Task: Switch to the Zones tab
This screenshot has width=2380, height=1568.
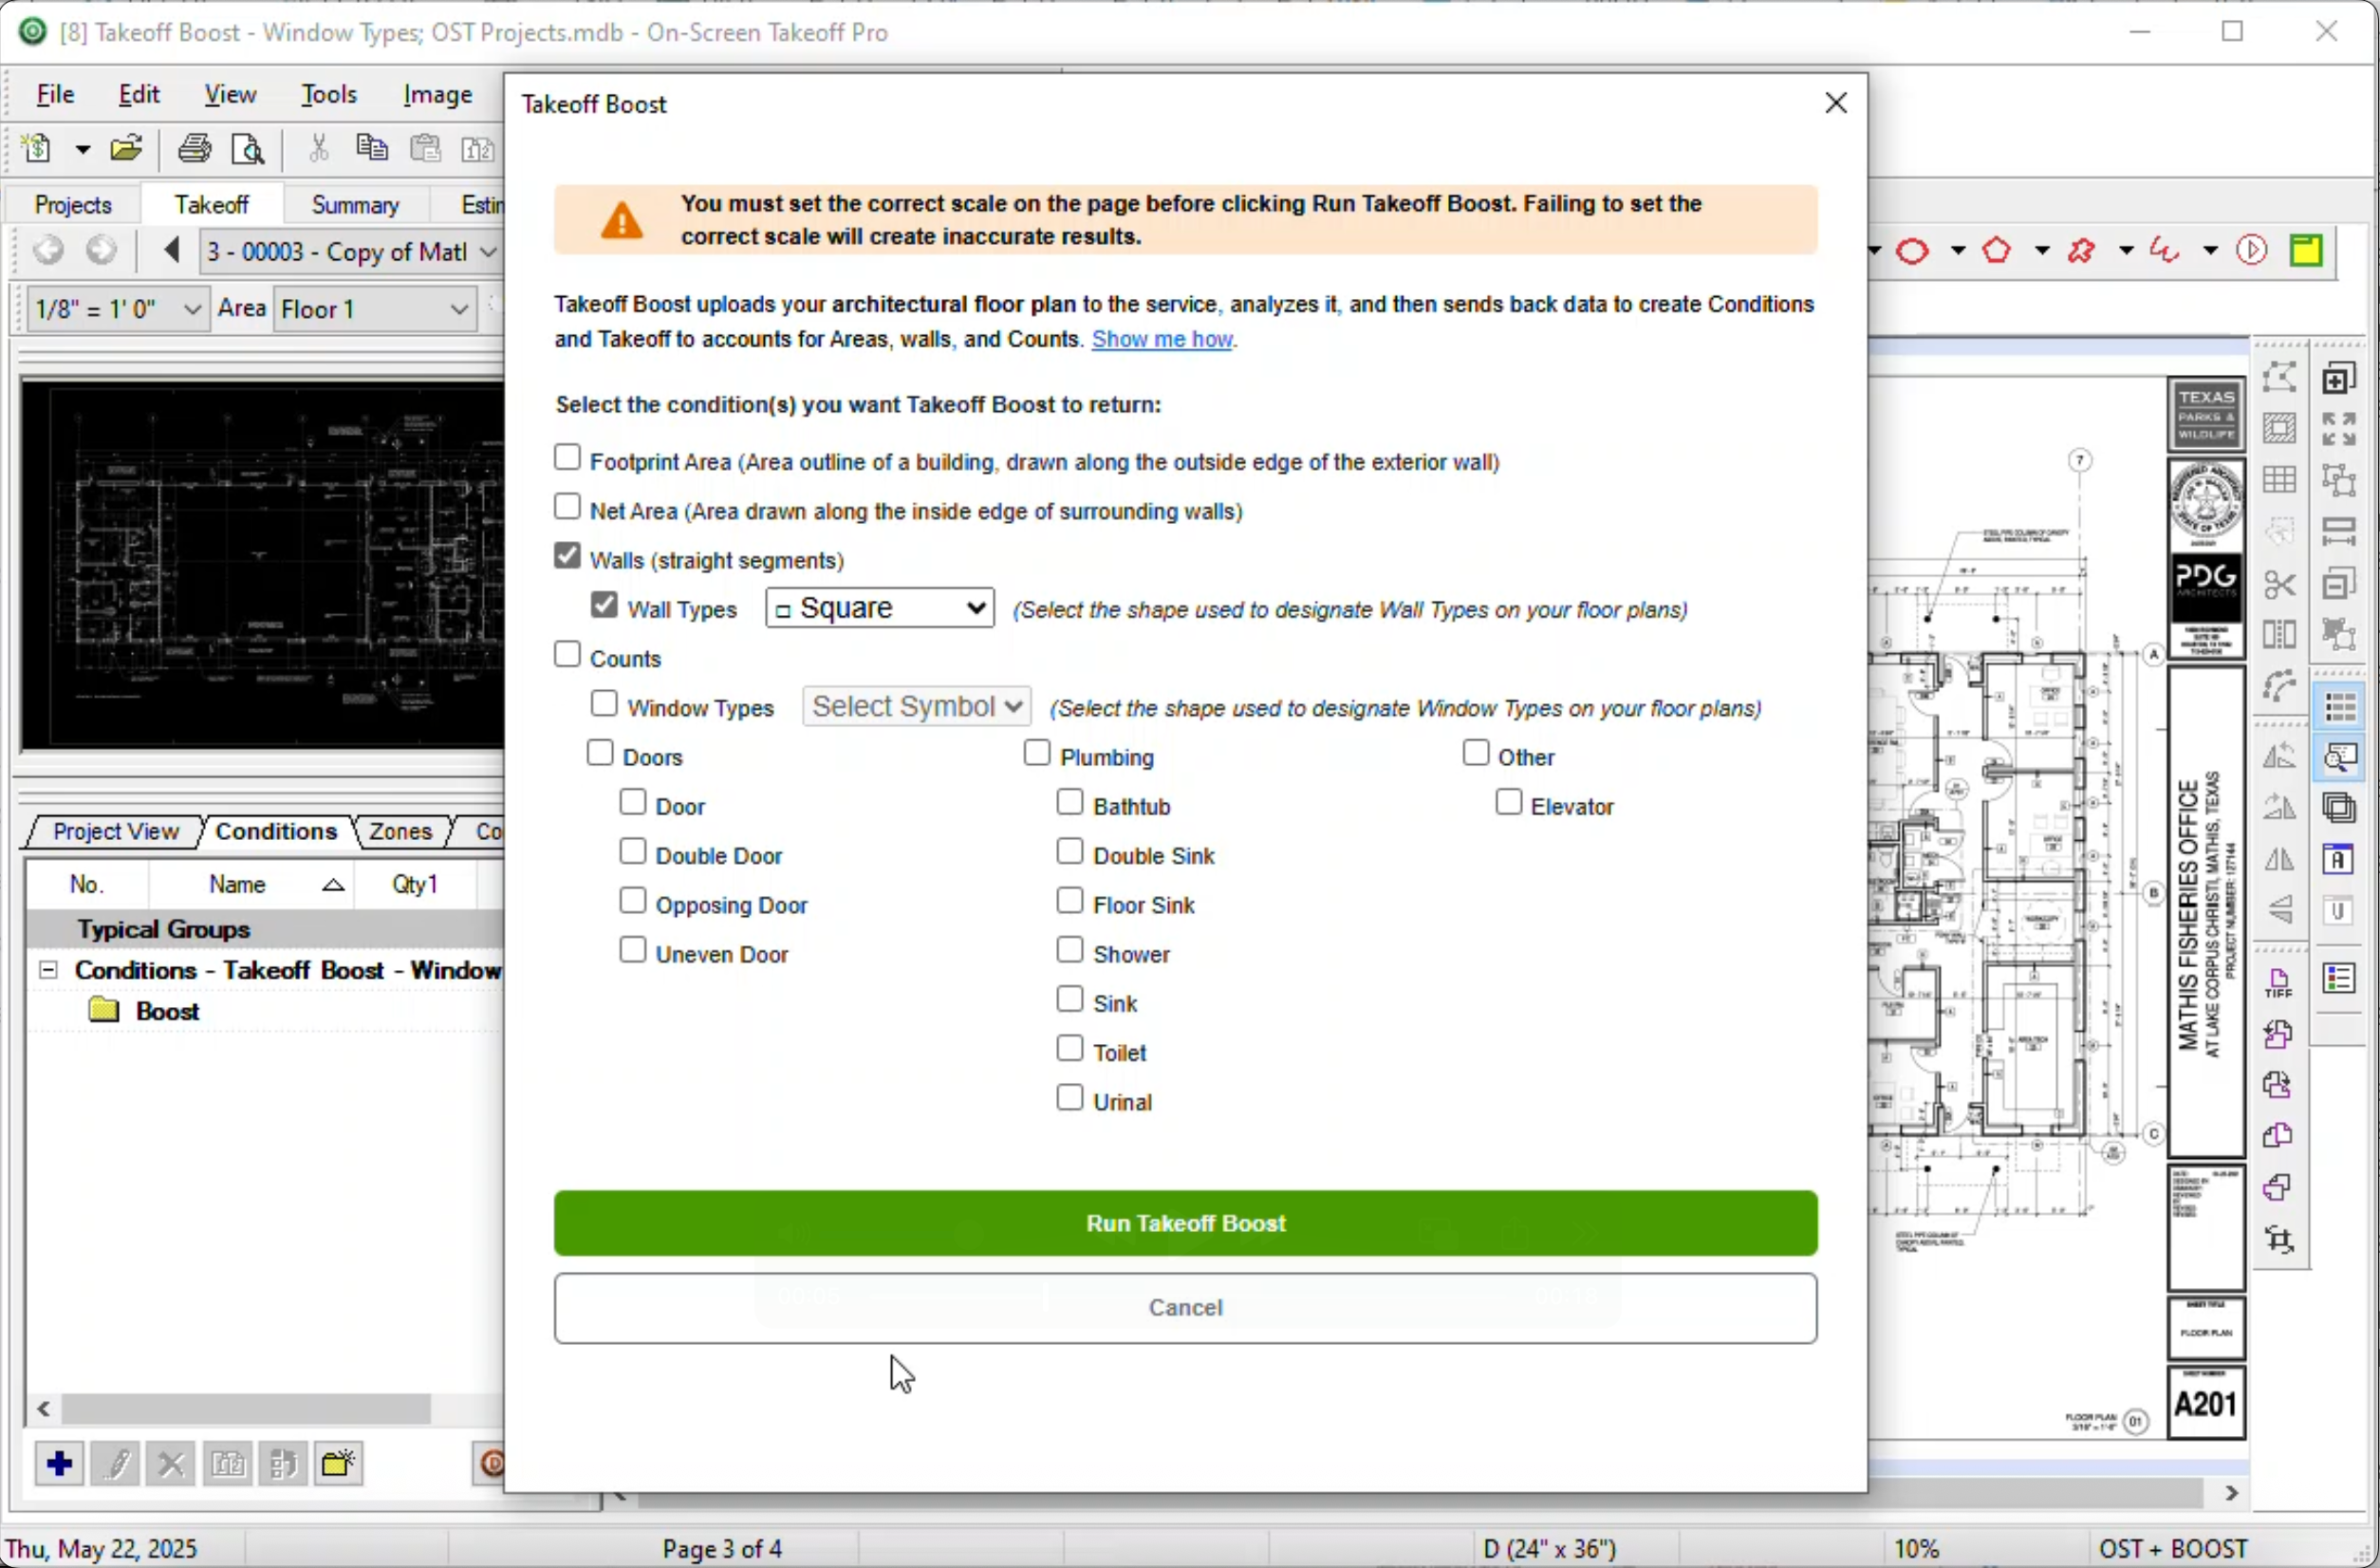Action: (398, 831)
